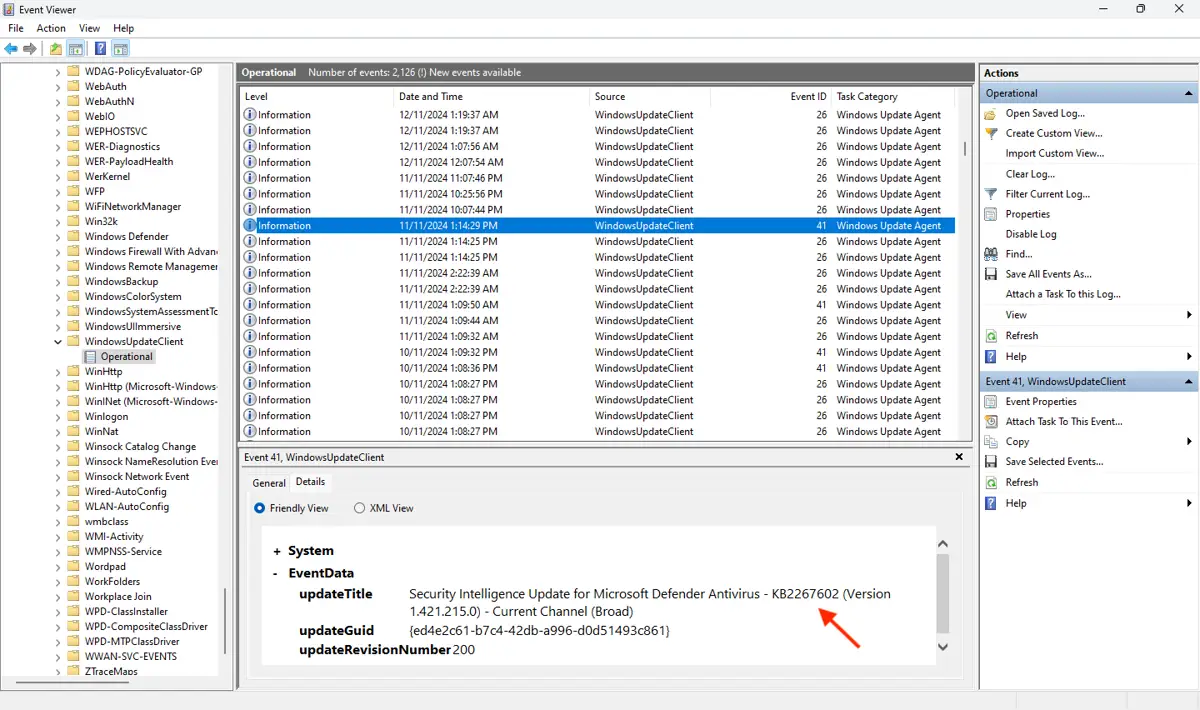Click the Back arrow in the toolbar
Screen dimensions: 1200x710
(11, 49)
